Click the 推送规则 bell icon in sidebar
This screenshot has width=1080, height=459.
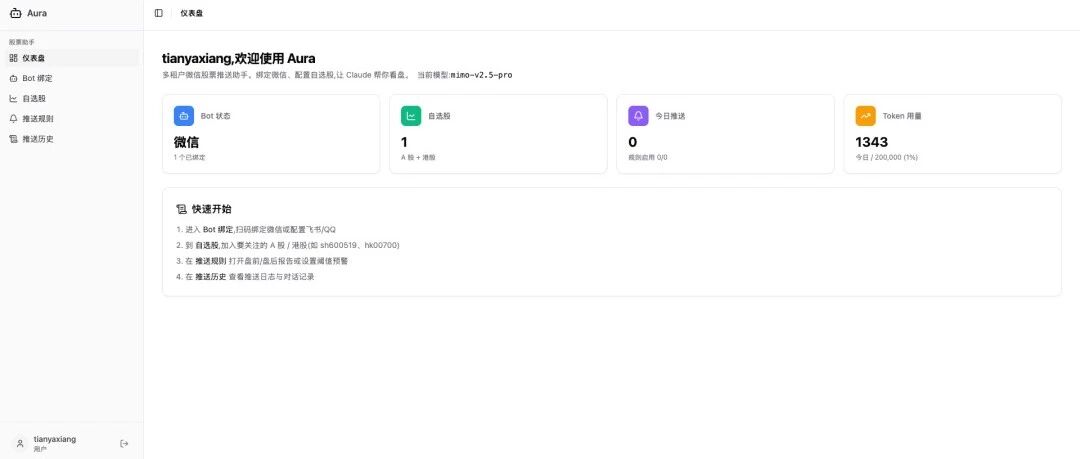[x=13, y=119]
